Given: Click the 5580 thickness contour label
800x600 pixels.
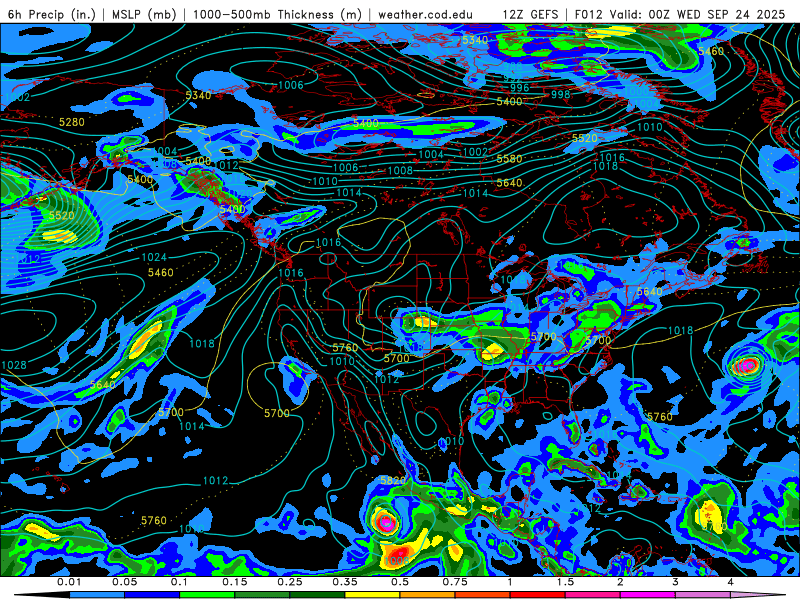Looking at the screenshot, I should tap(510, 159).
